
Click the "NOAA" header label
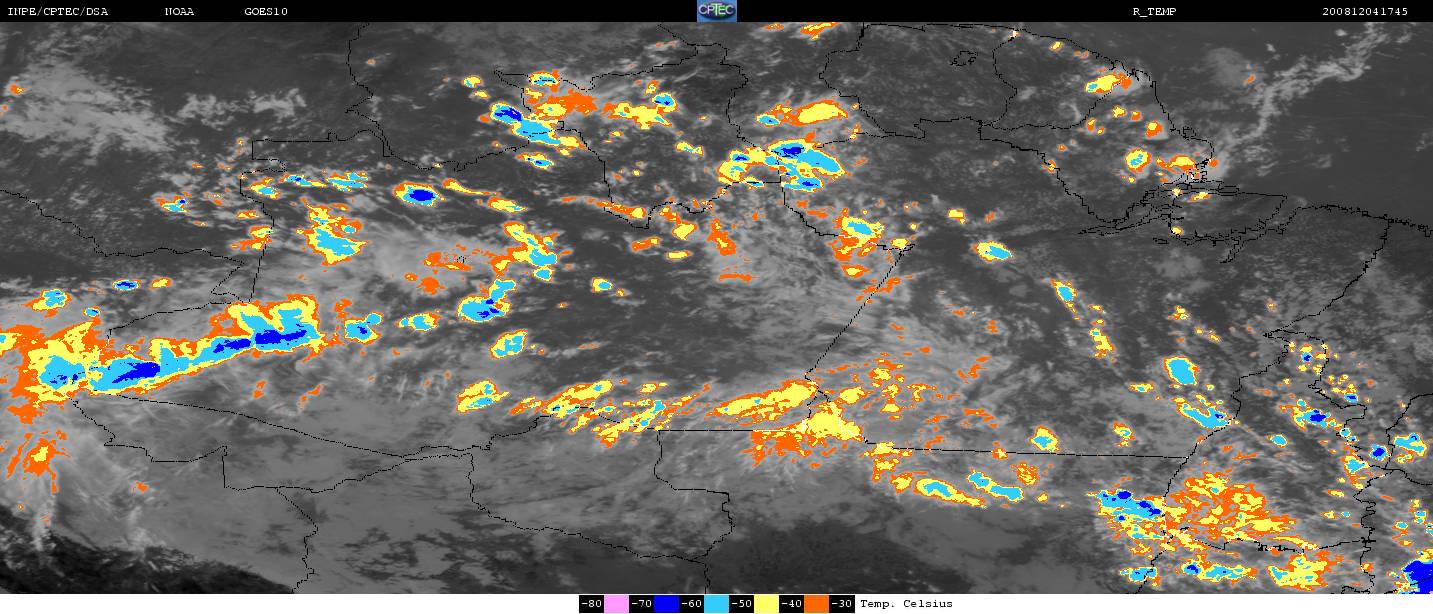[179, 12]
